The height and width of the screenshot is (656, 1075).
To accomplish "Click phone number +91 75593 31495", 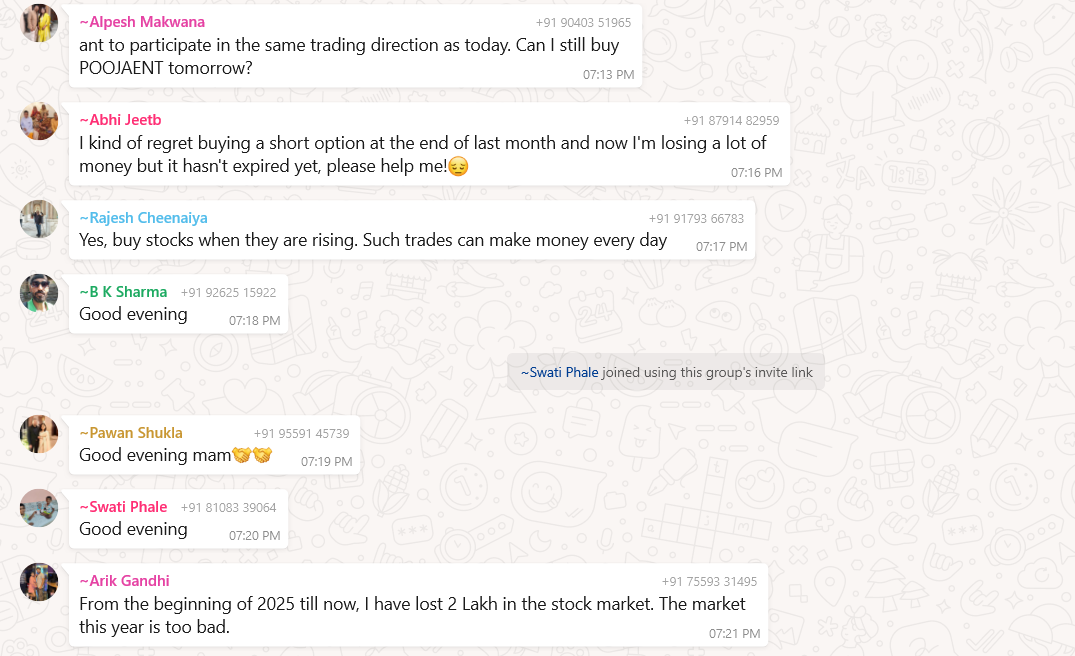I will 710,582.
